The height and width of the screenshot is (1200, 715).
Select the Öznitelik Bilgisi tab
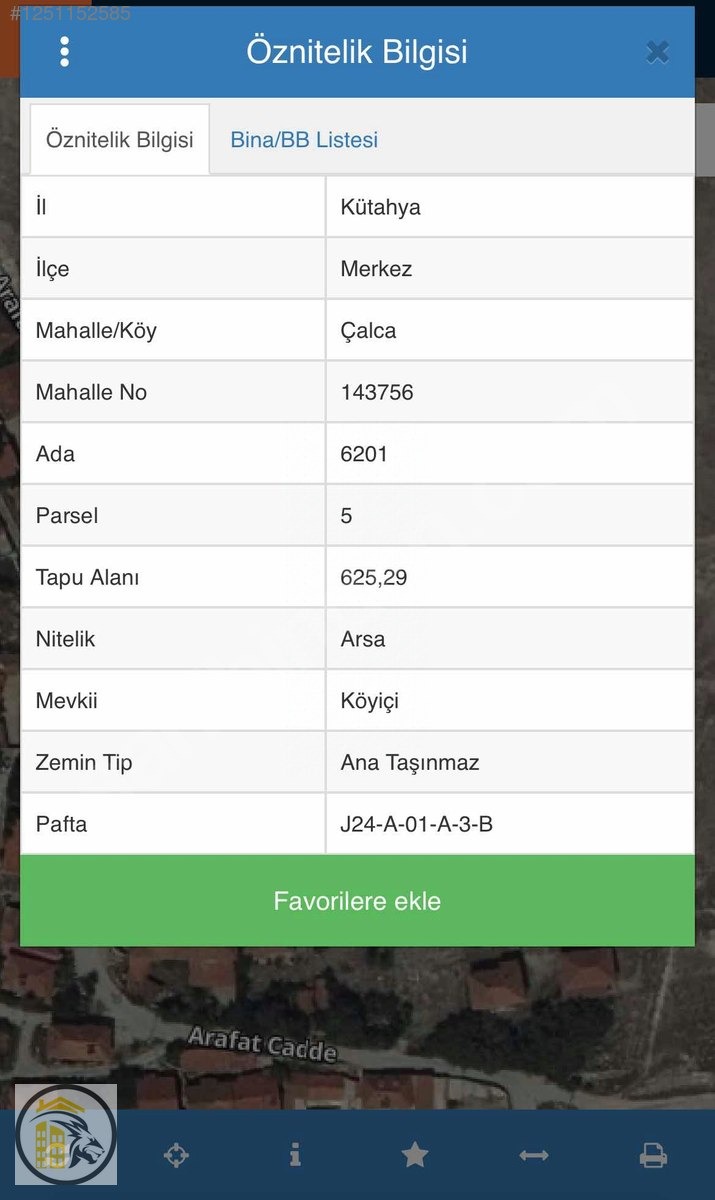coord(120,140)
